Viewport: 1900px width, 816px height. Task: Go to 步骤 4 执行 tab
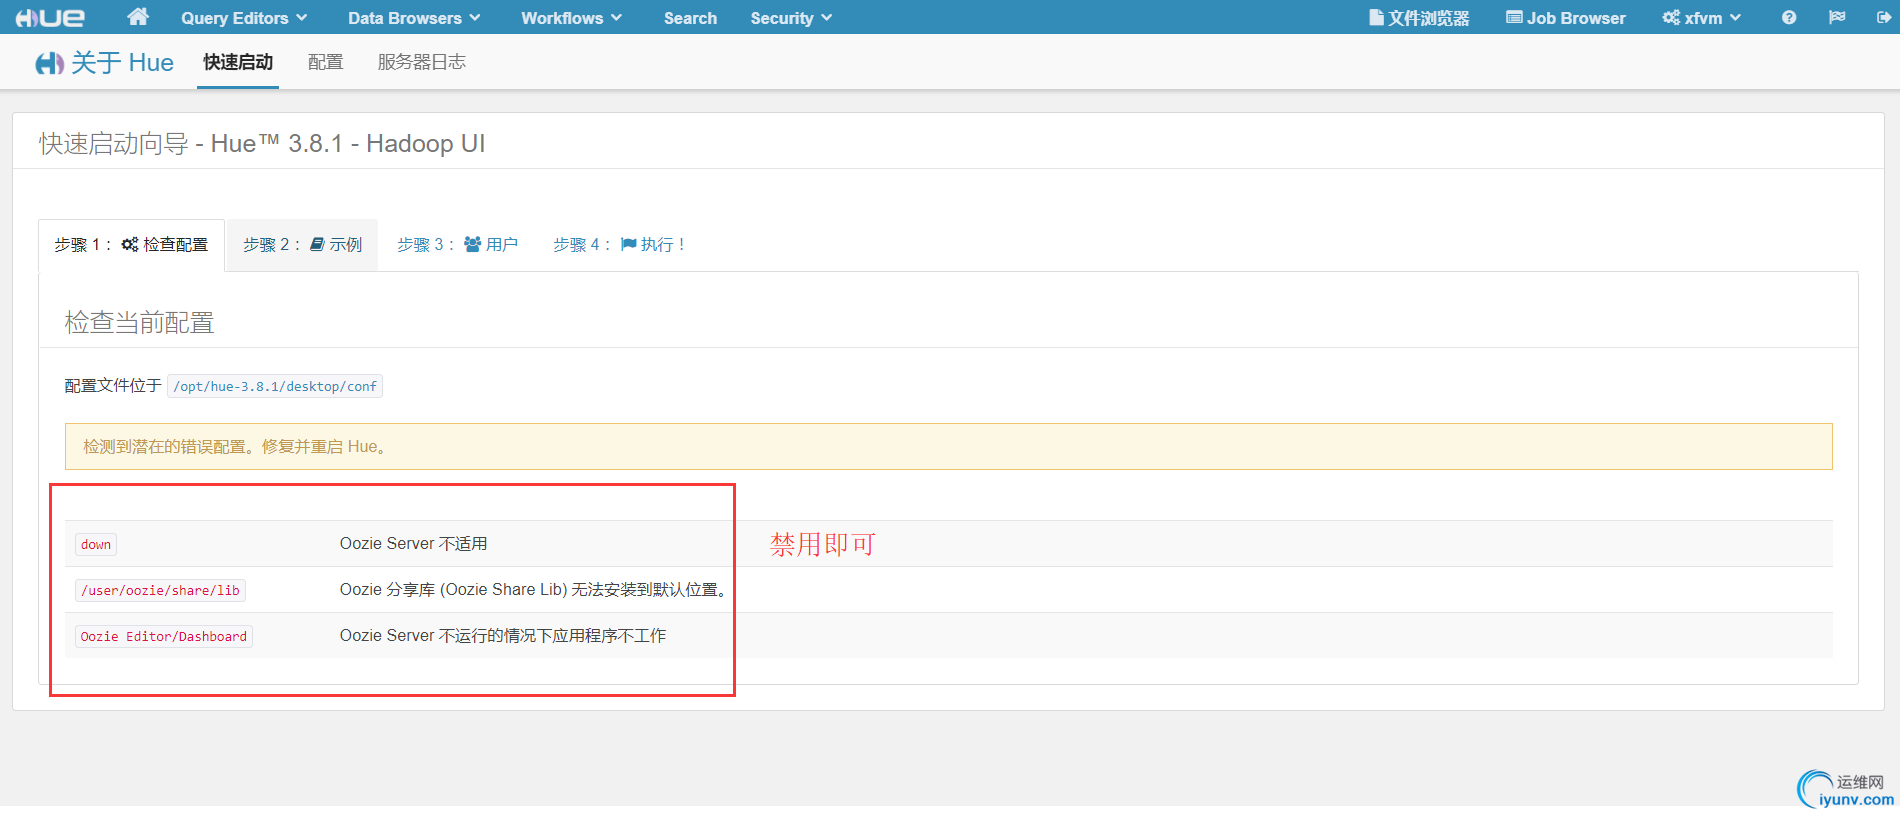(x=619, y=245)
